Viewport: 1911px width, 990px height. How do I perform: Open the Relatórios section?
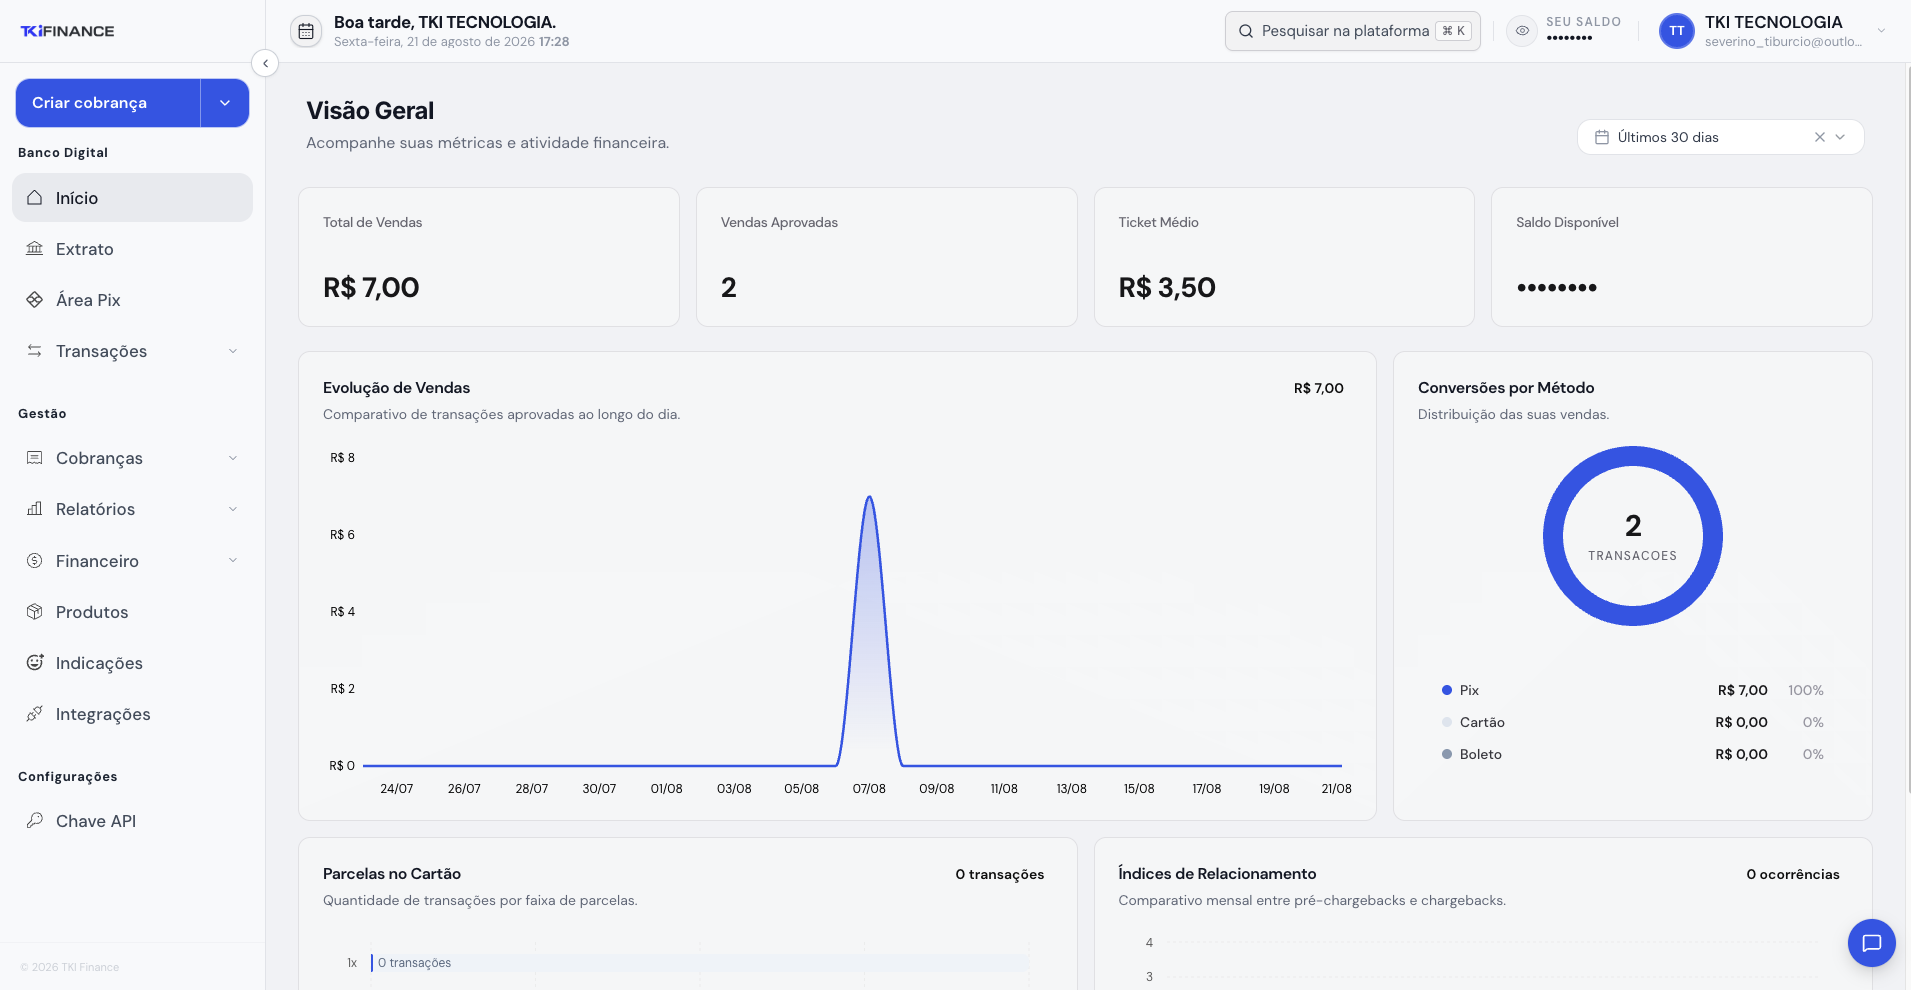[x=132, y=509]
